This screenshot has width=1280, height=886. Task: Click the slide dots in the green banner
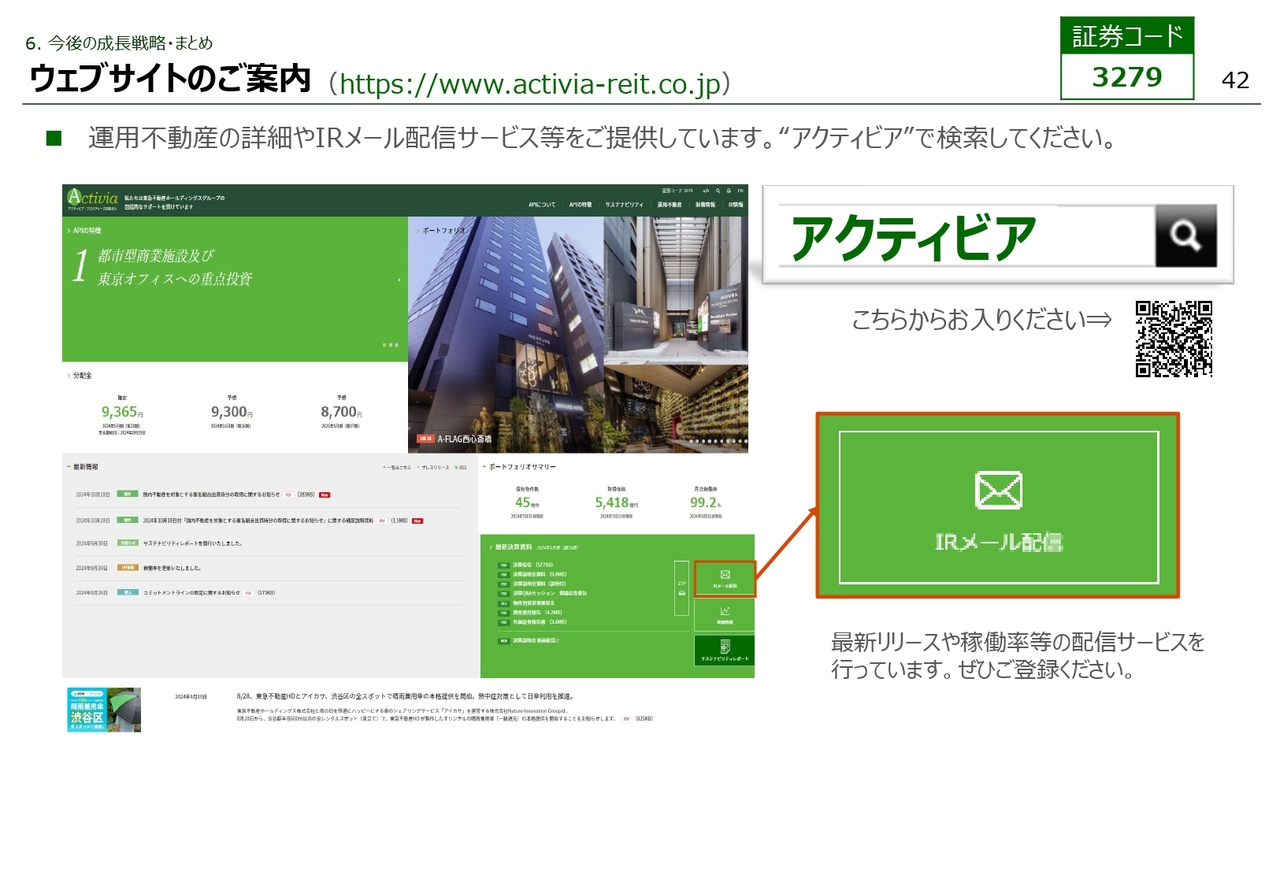[x=390, y=345]
